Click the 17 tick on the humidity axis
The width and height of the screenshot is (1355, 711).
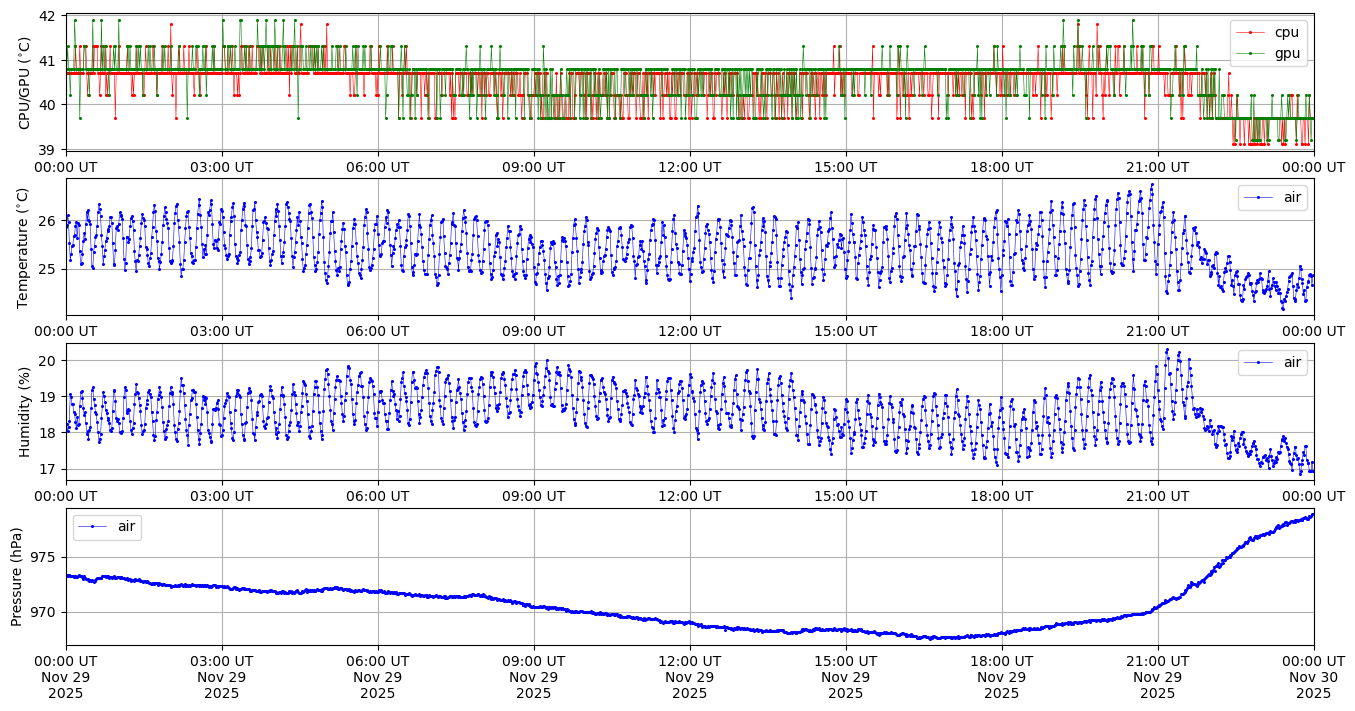[48, 469]
